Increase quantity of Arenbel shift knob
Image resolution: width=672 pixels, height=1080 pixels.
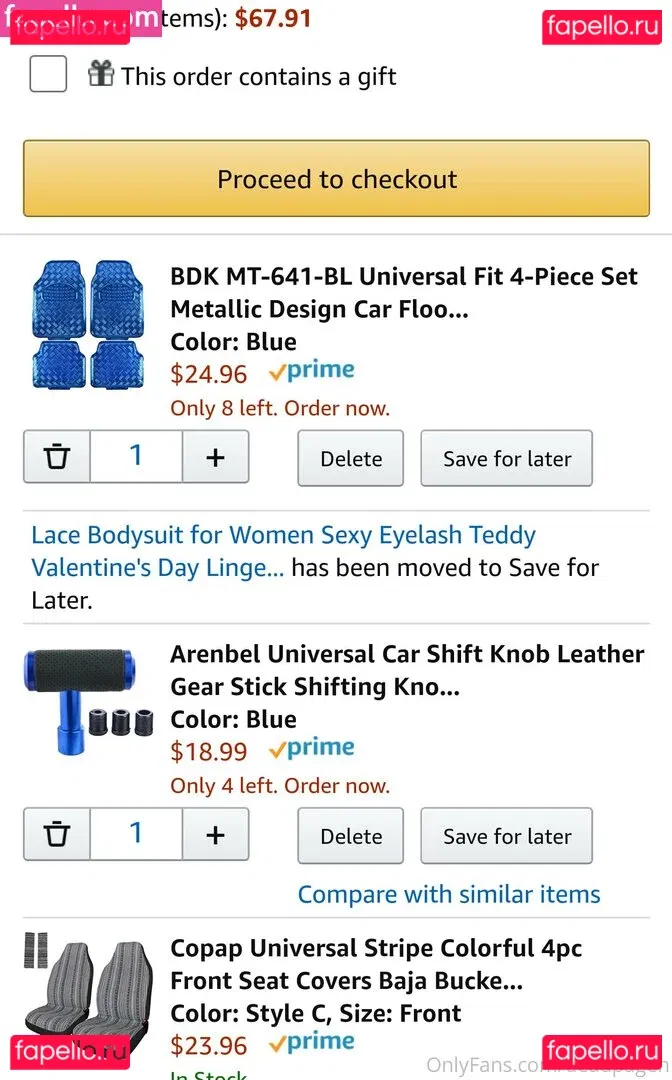tap(215, 835)
